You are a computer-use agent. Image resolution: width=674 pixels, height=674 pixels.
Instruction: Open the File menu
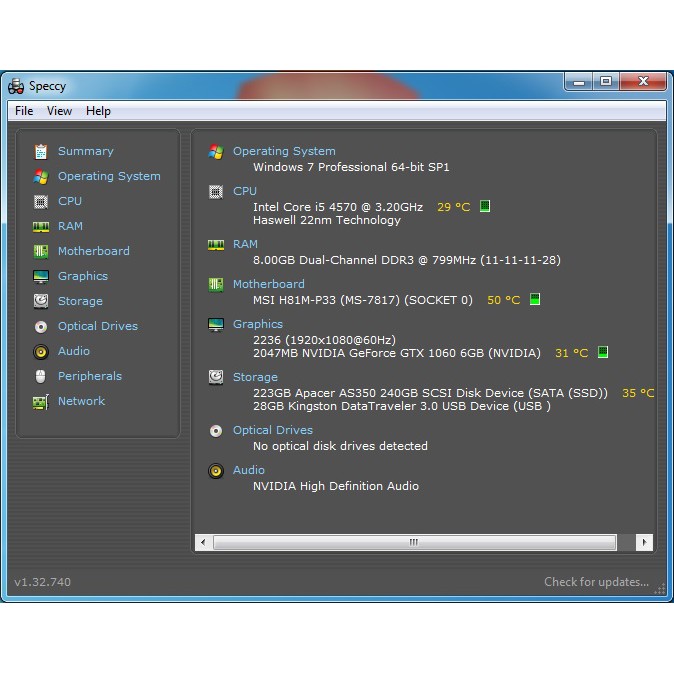[24, 111]
